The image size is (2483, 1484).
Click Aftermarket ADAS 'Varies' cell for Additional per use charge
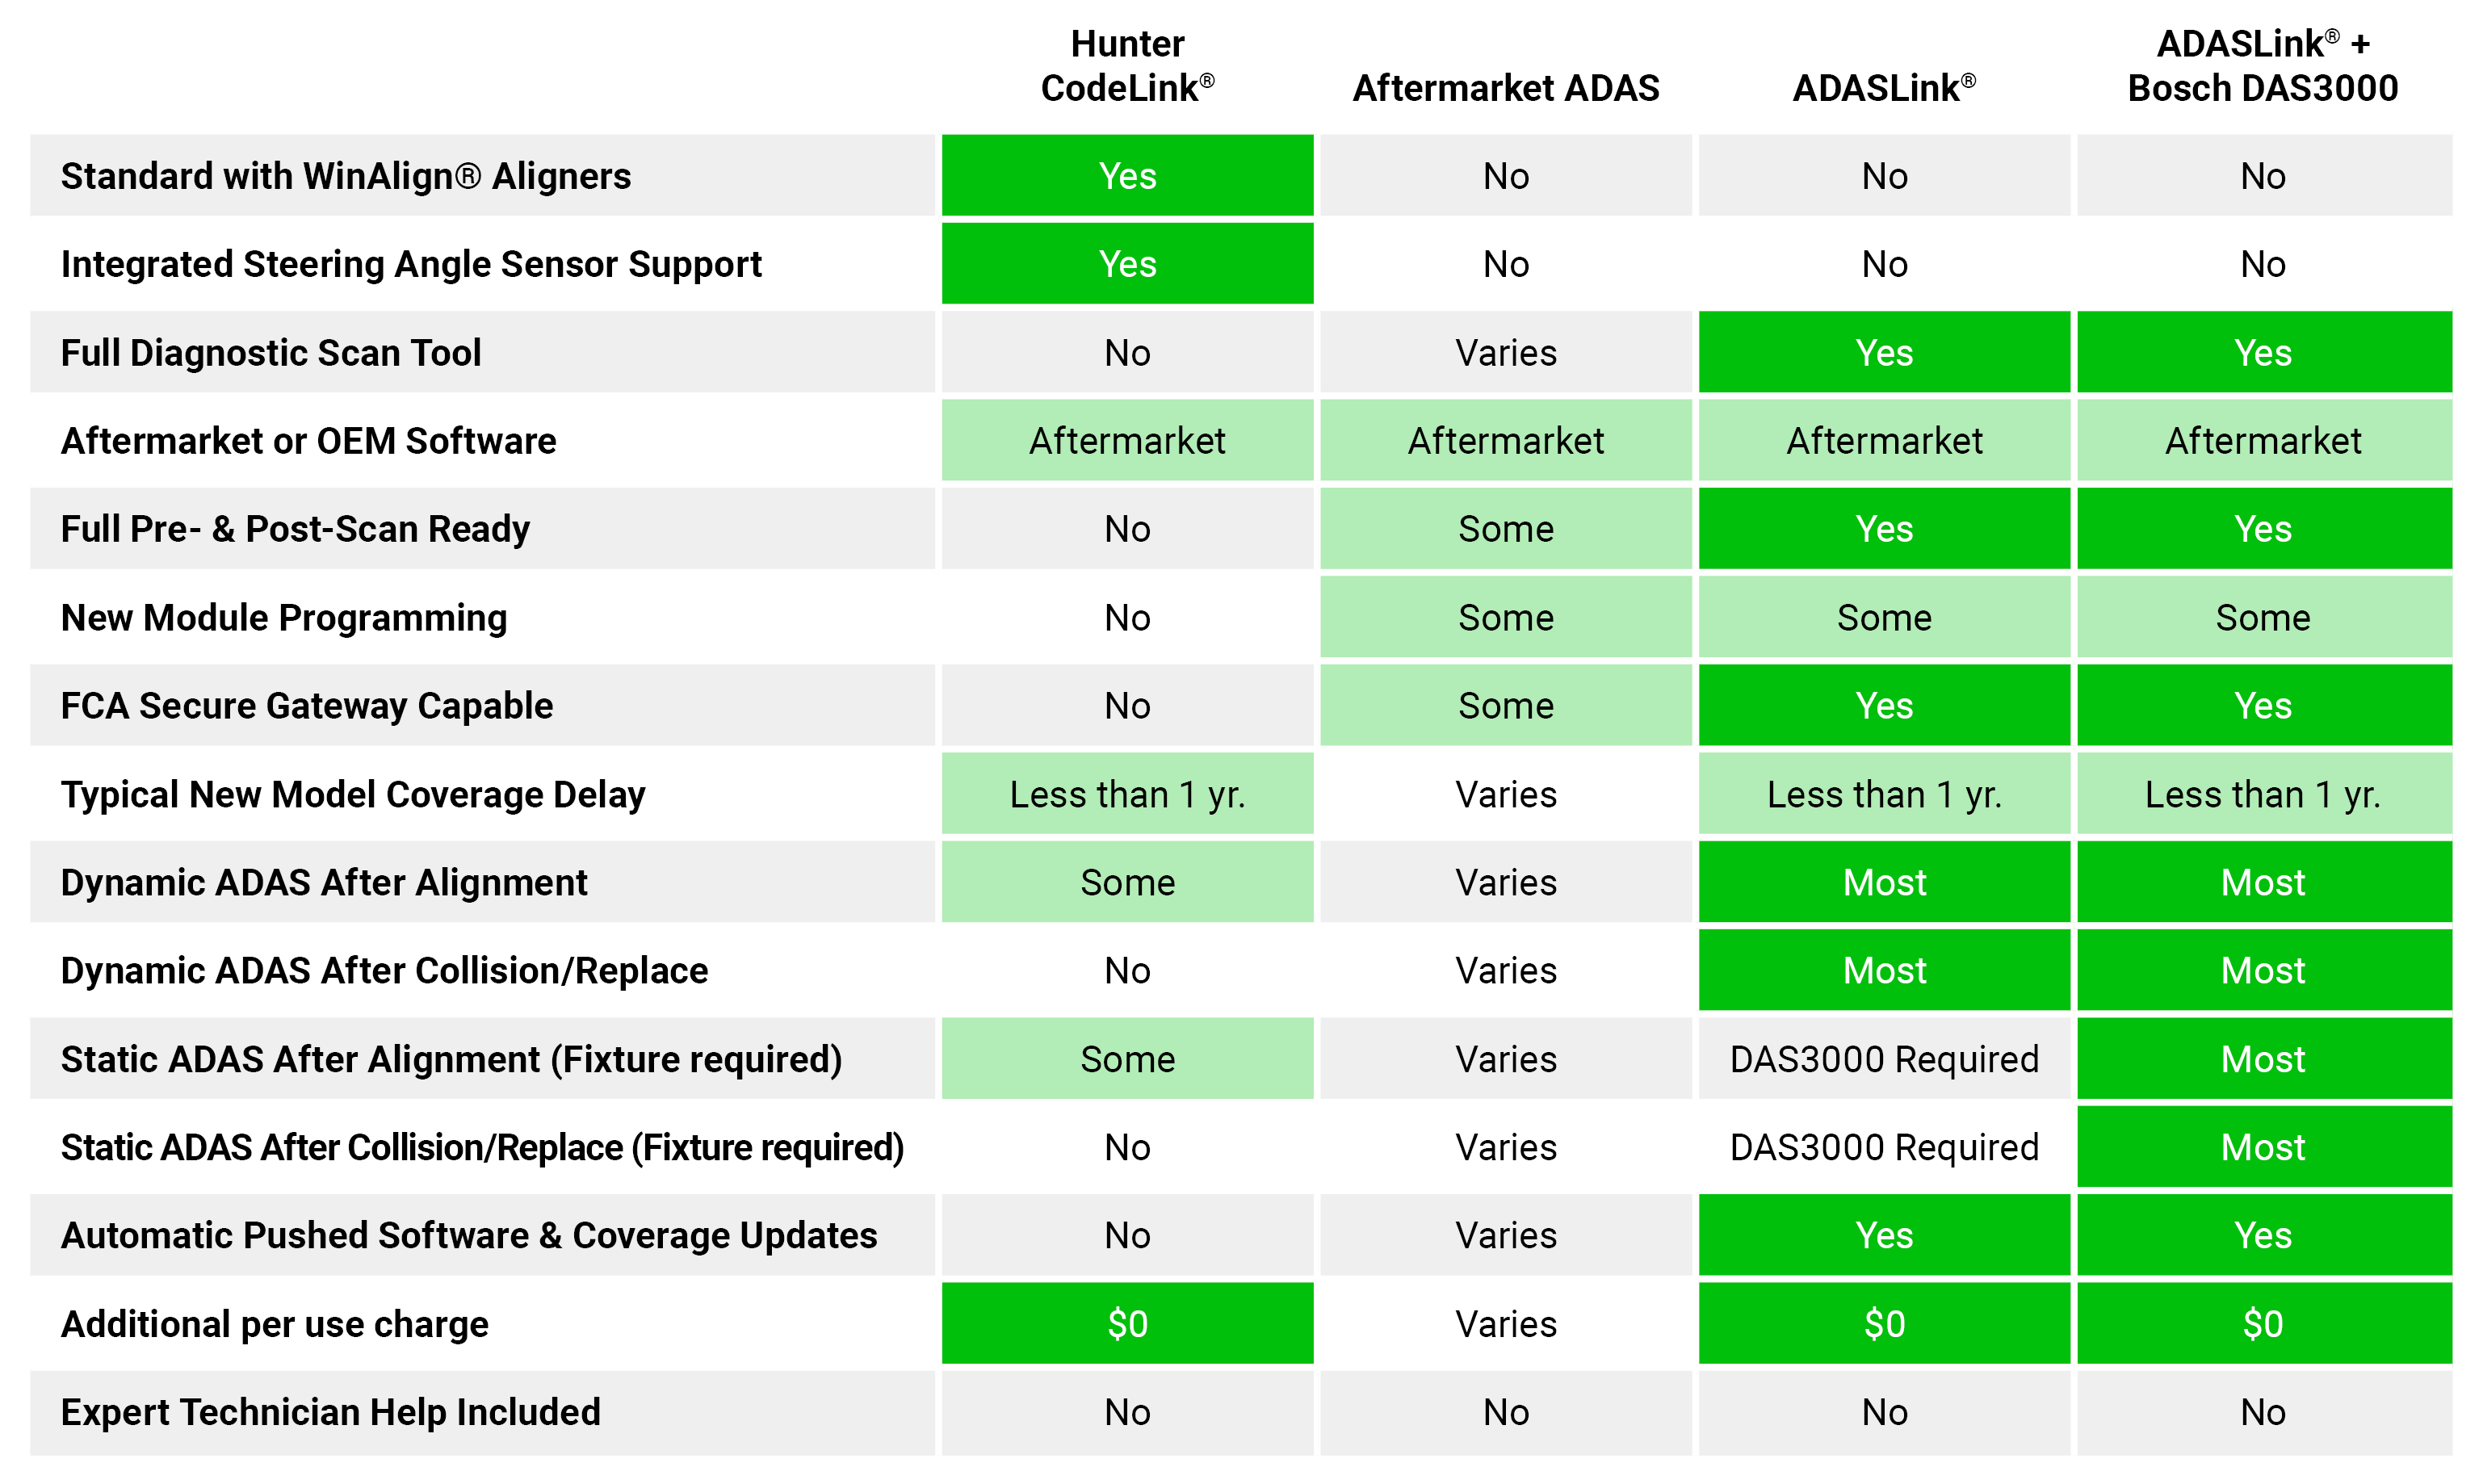1505,1324
